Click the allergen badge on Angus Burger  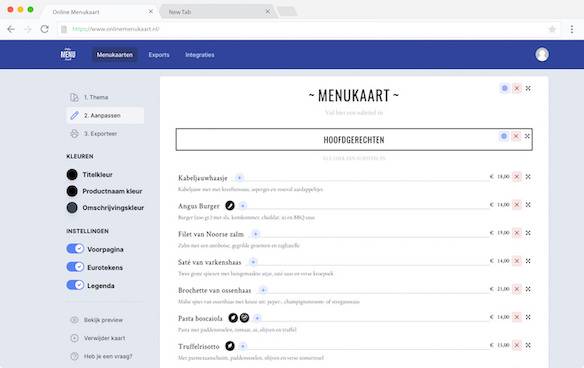click(x=230, y=205)
